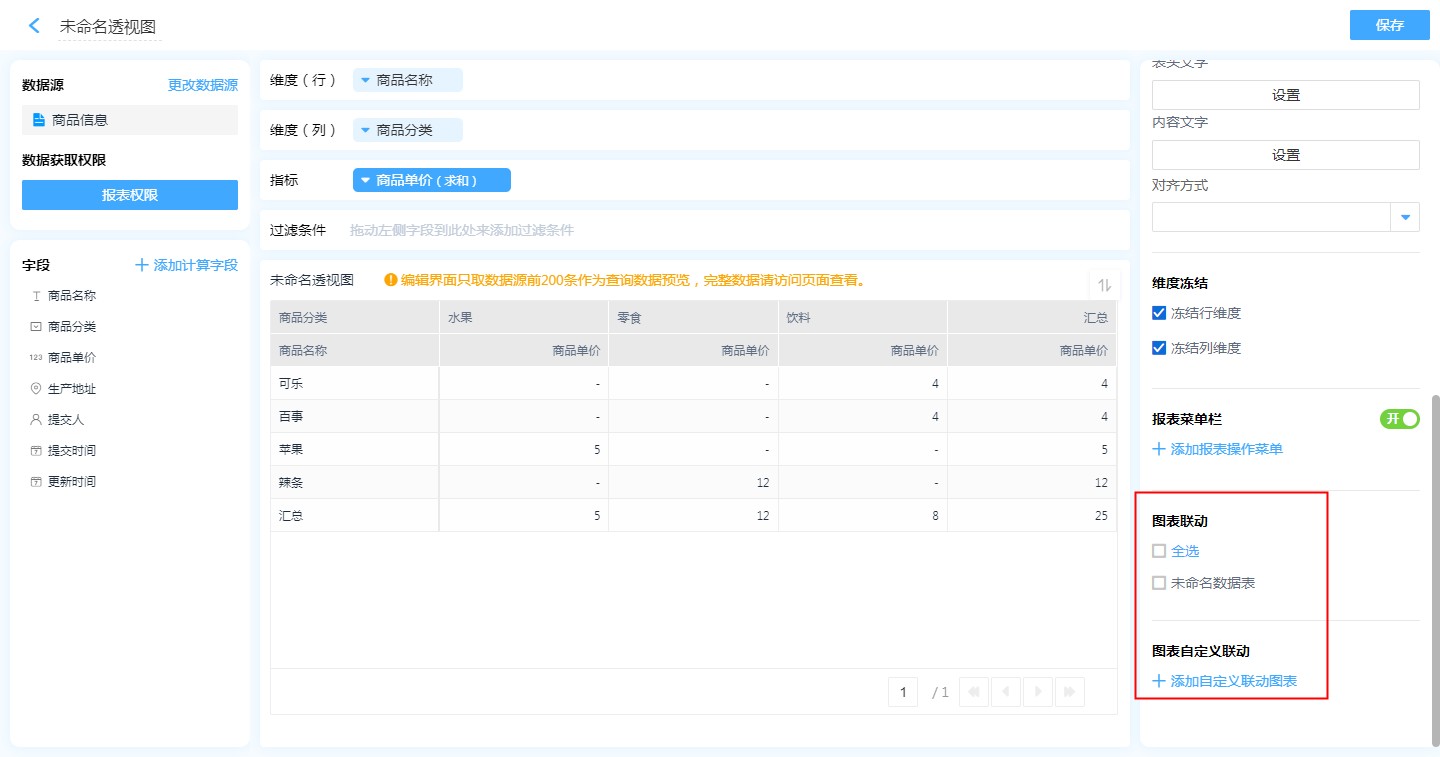Click the plus icon to add calculated field

click(x=142, y=265)
